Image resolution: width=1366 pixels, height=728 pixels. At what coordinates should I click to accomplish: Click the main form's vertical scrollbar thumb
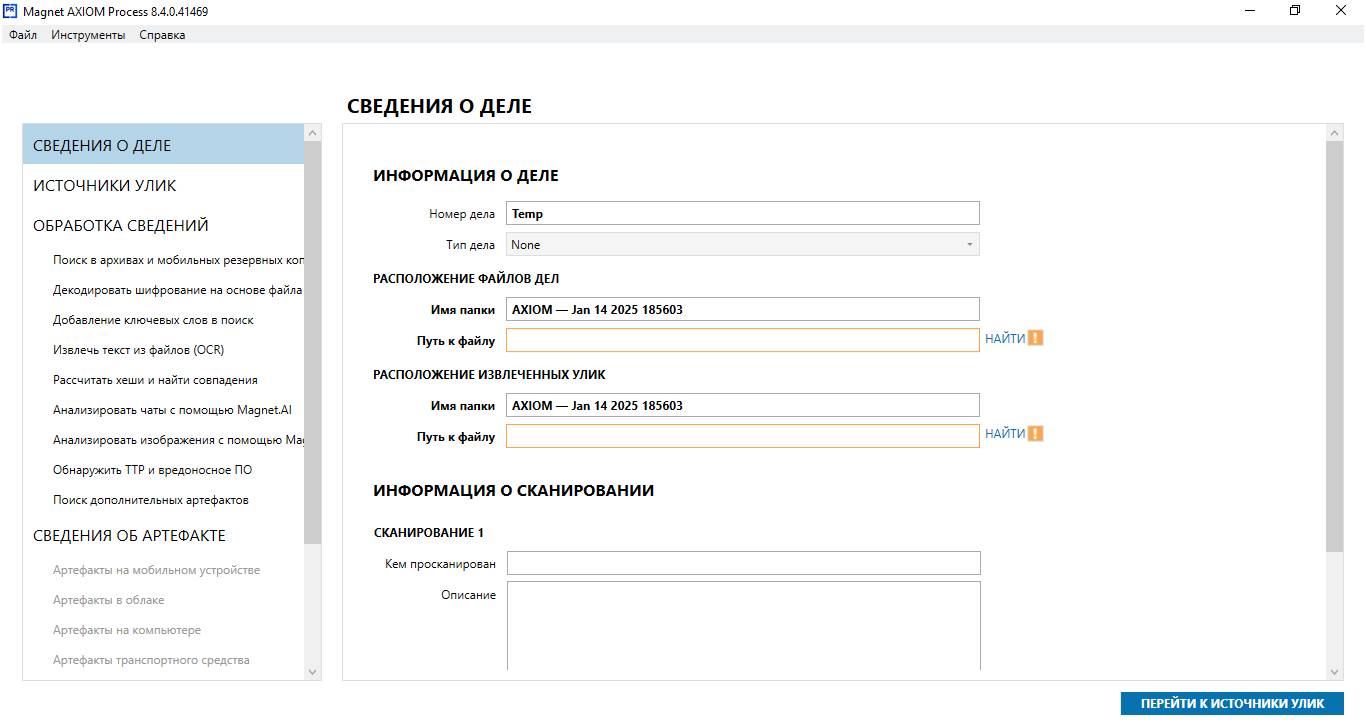pos(1334,345)
